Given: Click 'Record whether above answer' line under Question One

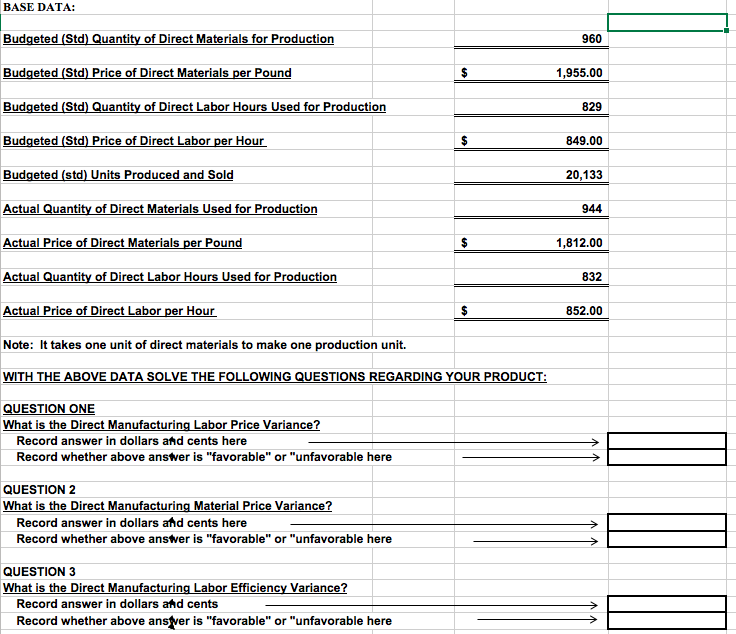Looking at the screenshot, I should [204, 457].
